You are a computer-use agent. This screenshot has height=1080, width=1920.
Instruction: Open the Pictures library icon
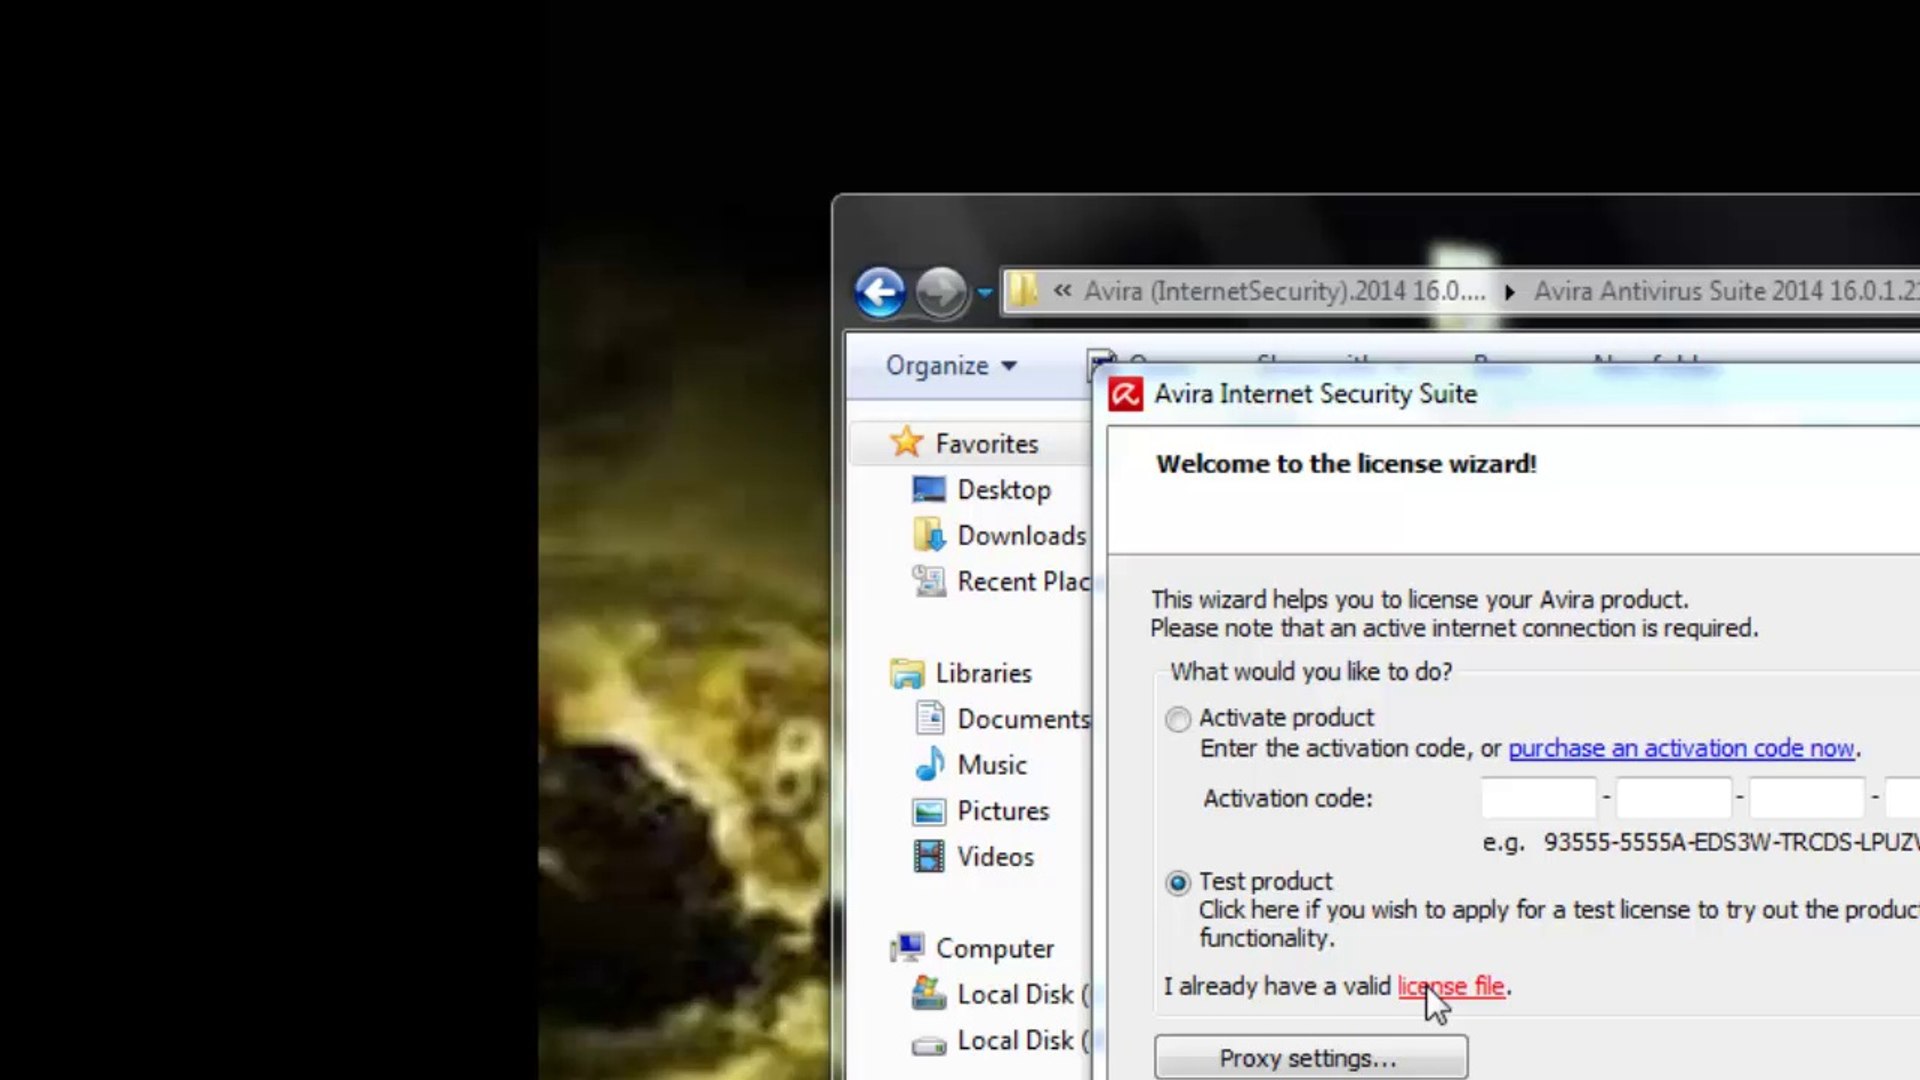pyautogui.click(x=929, y=811)
